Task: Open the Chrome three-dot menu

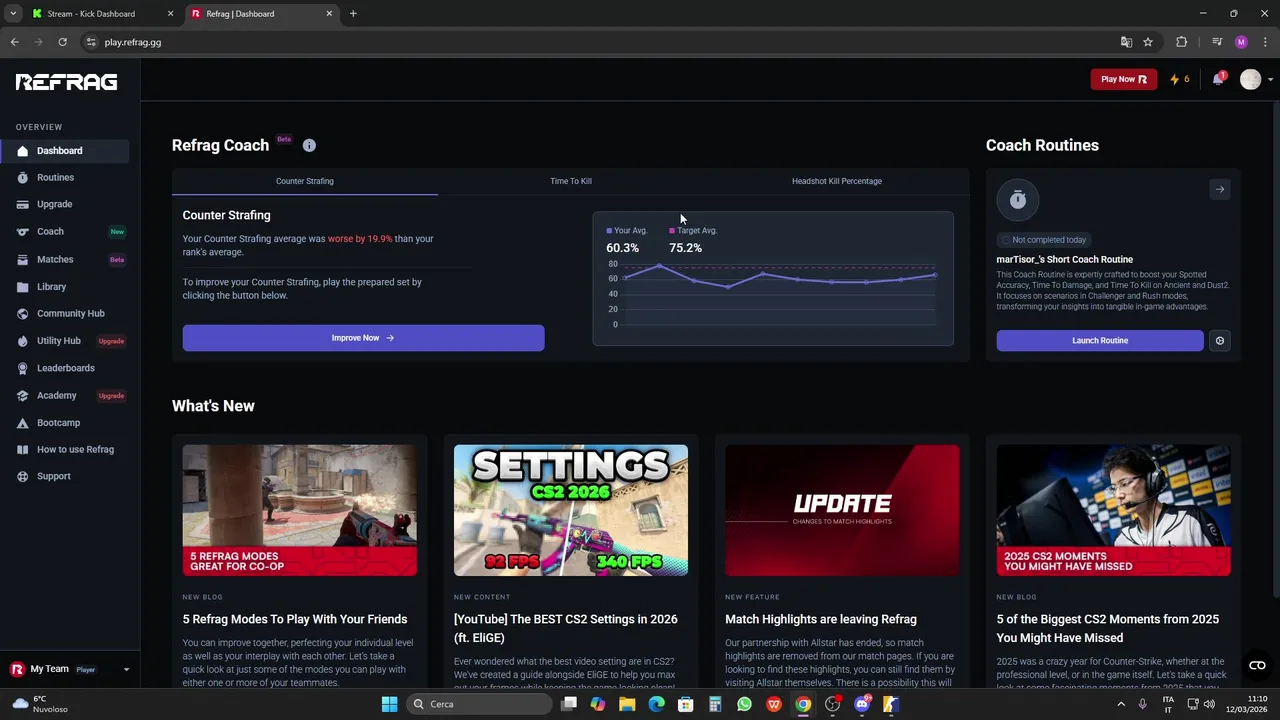Action: [x=1265, y=42]
